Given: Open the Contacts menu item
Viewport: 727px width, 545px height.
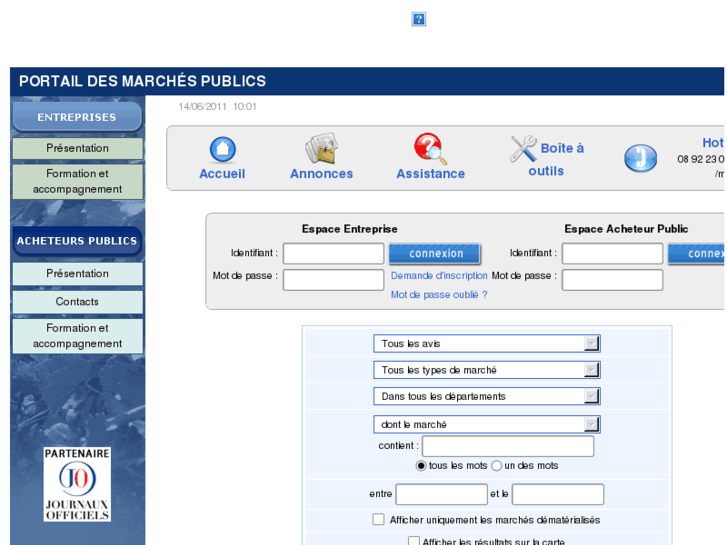Looking at the screenshot, I should click(77, 302).
